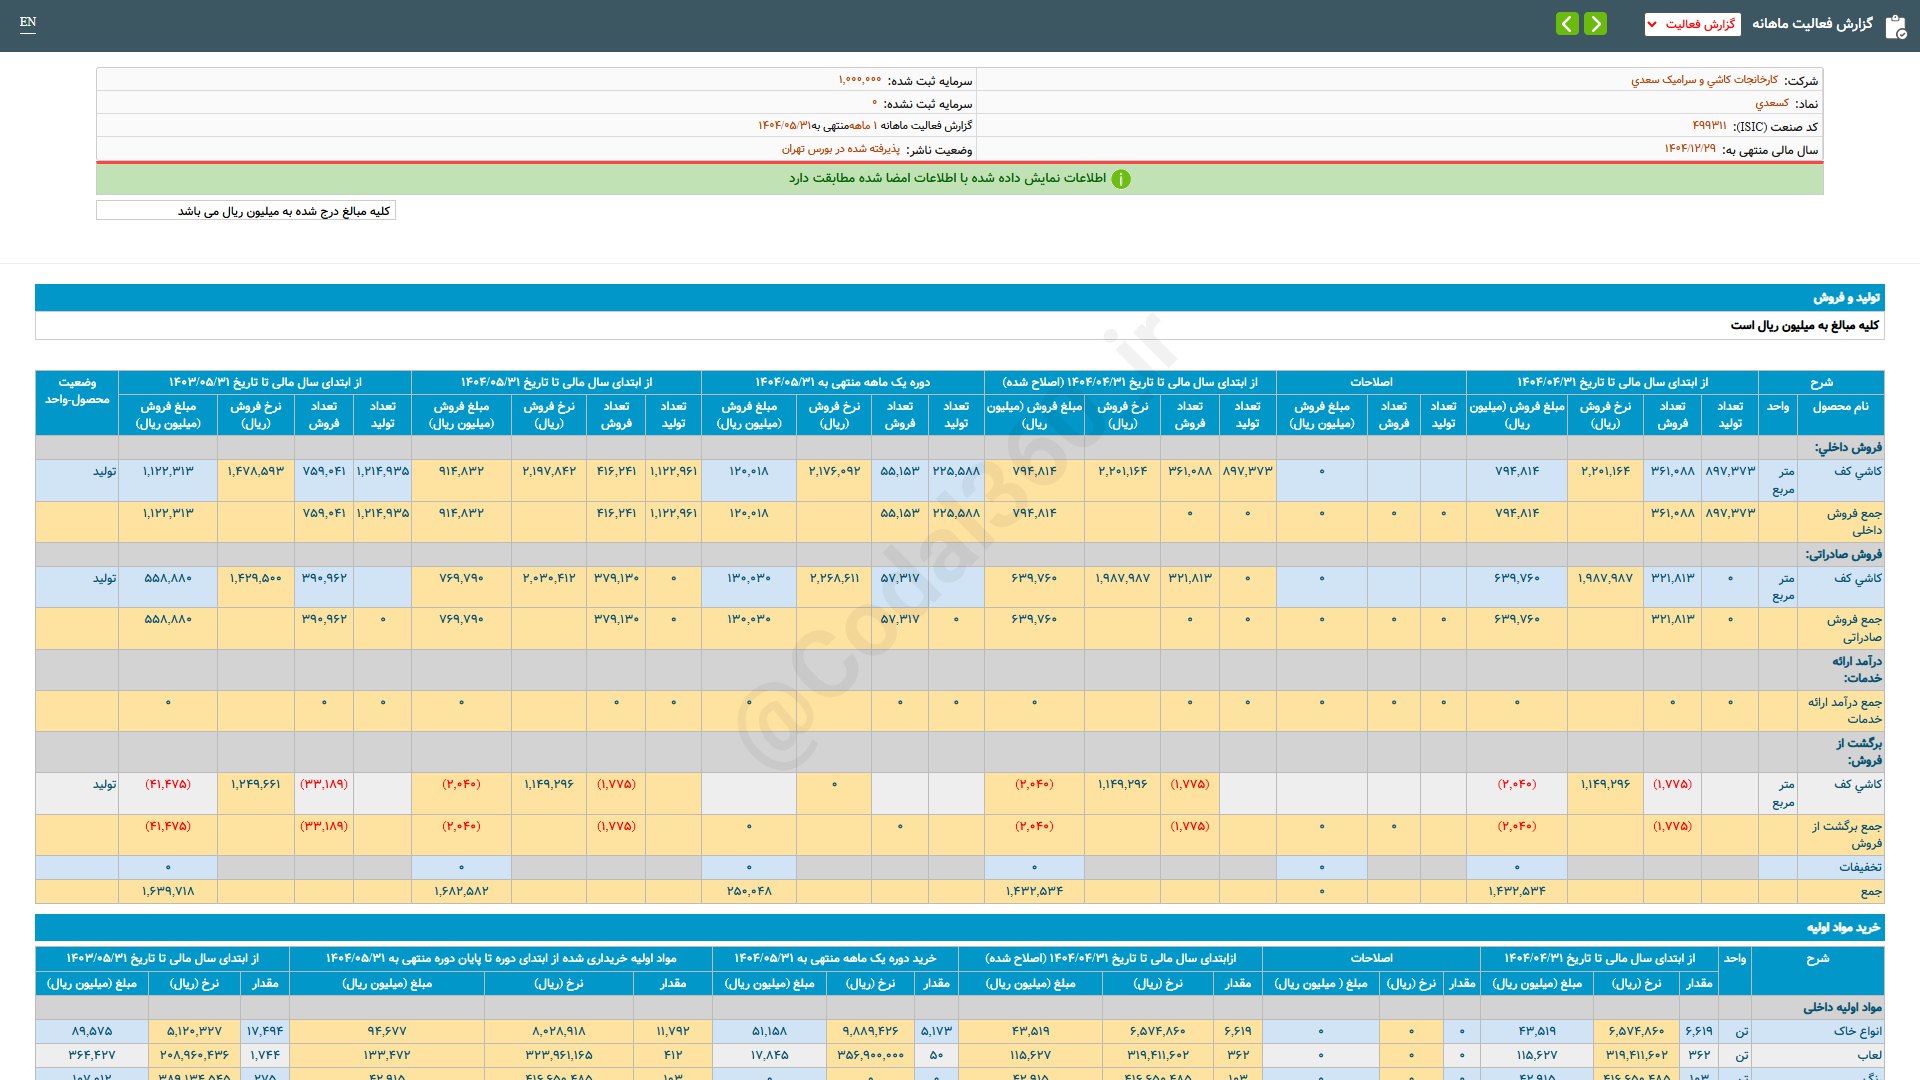Select the جمع فروش داخلی row label
Viewport: 1920px width, 1080px height.
click(x=1841, y=522)
